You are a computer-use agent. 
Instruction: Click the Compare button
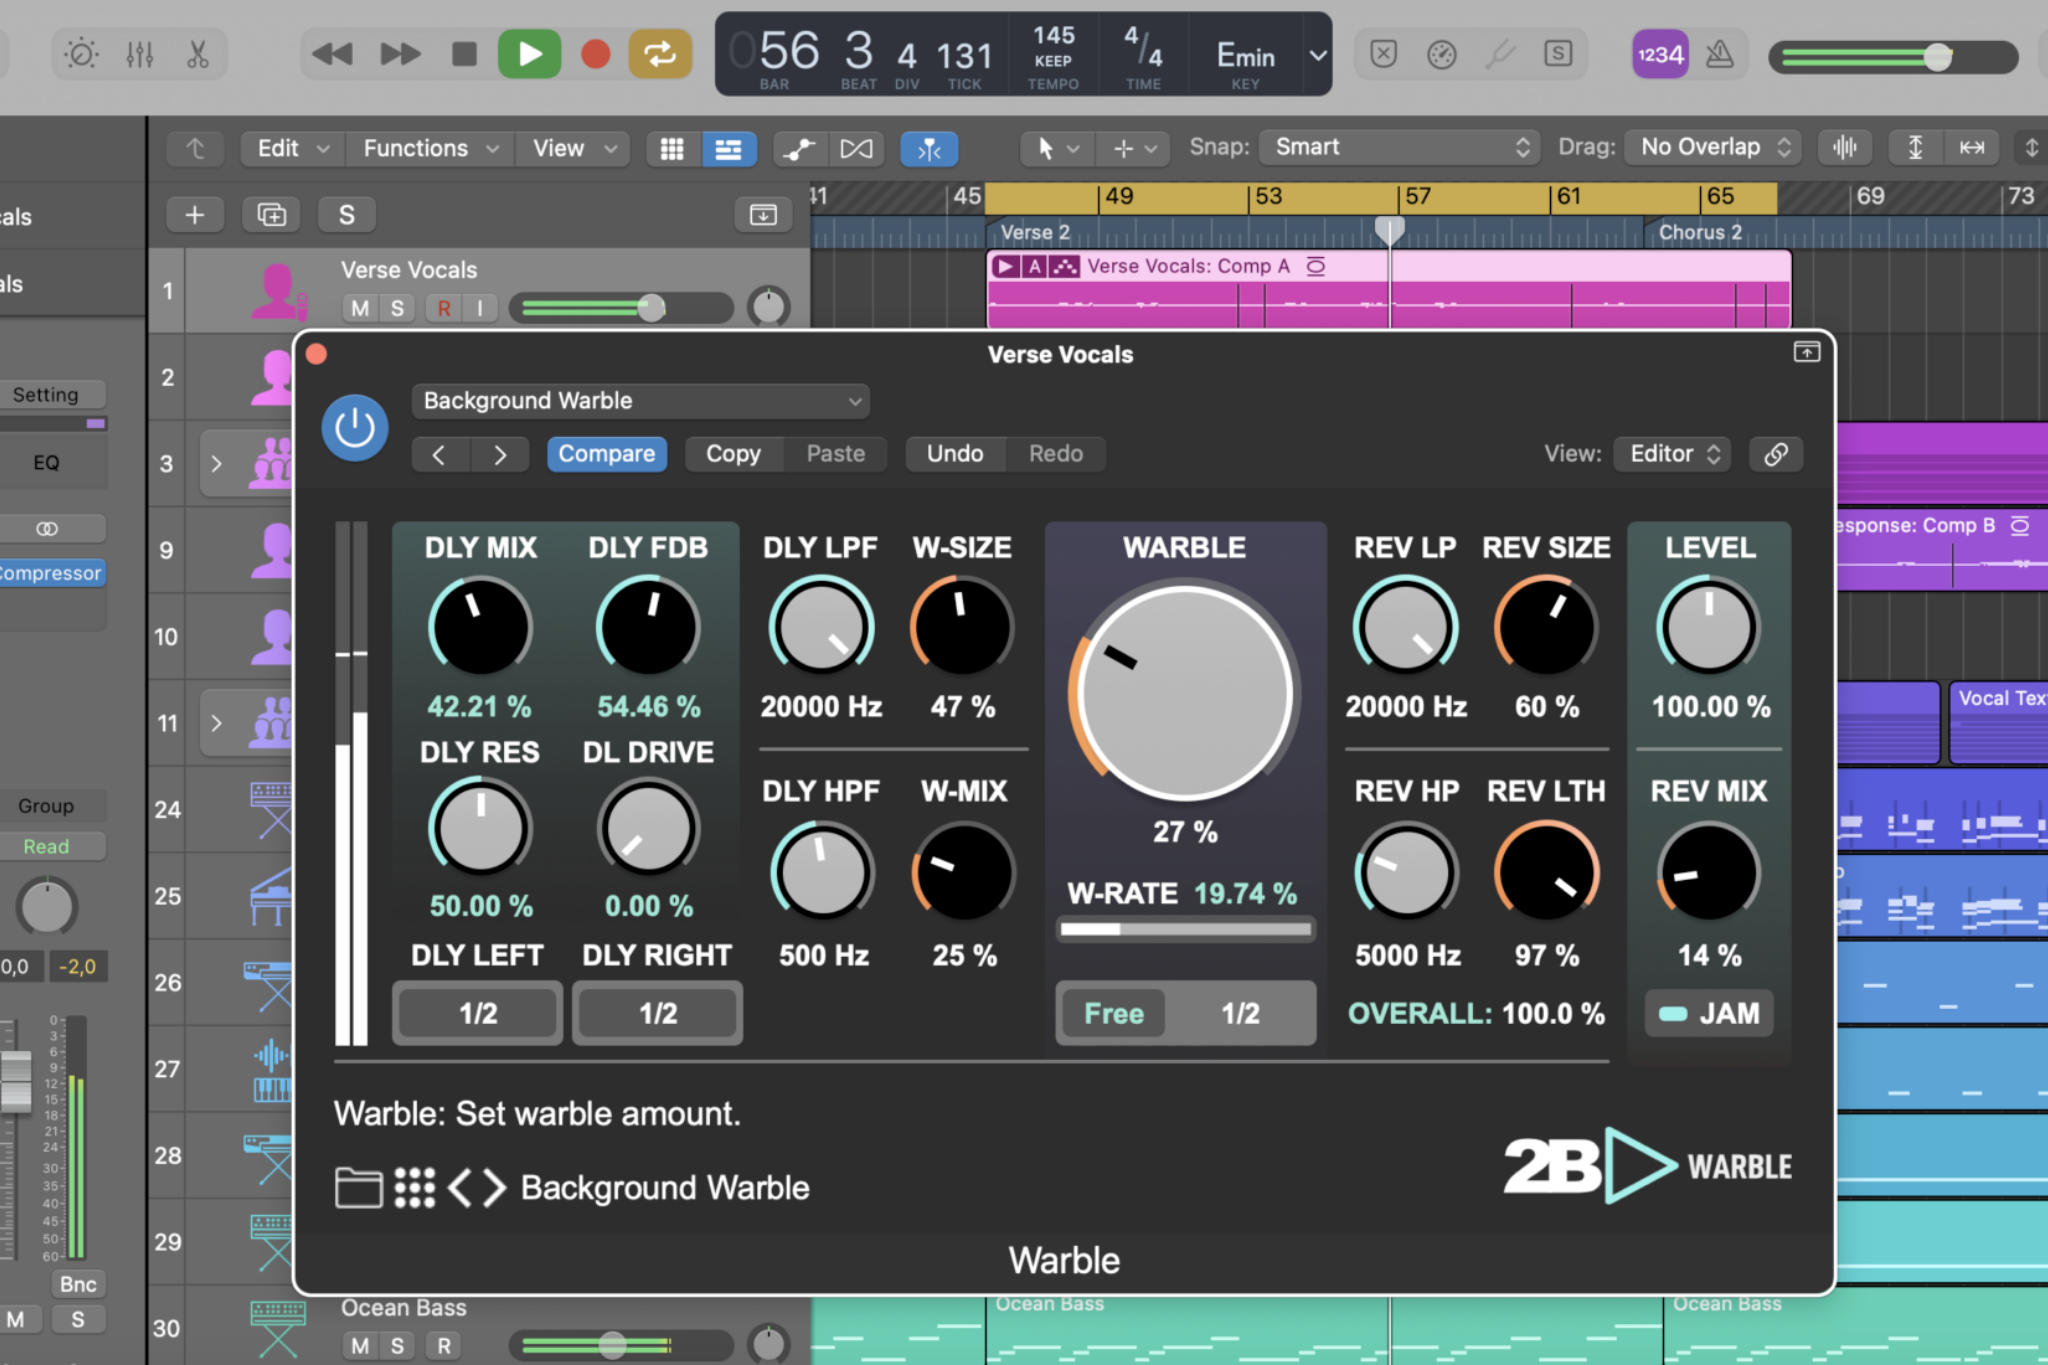(x=606, y=454)
